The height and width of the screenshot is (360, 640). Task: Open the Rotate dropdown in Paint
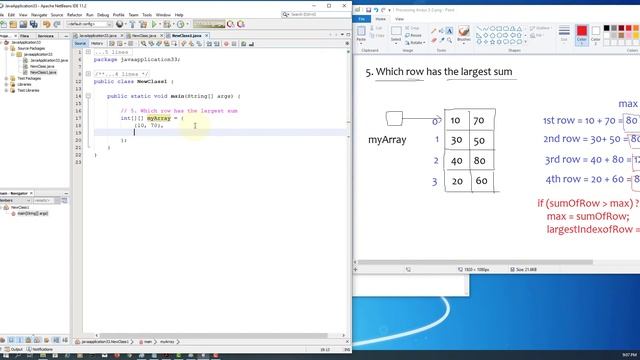(x=415, y=42)
